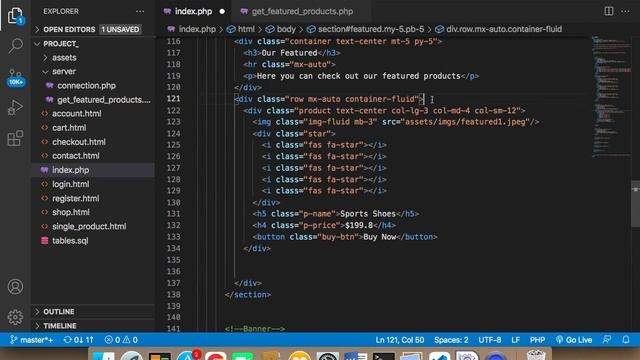Viewport: 640px width, 360px height.
Task: Synchronize changes in status bar
Action: 78,340
